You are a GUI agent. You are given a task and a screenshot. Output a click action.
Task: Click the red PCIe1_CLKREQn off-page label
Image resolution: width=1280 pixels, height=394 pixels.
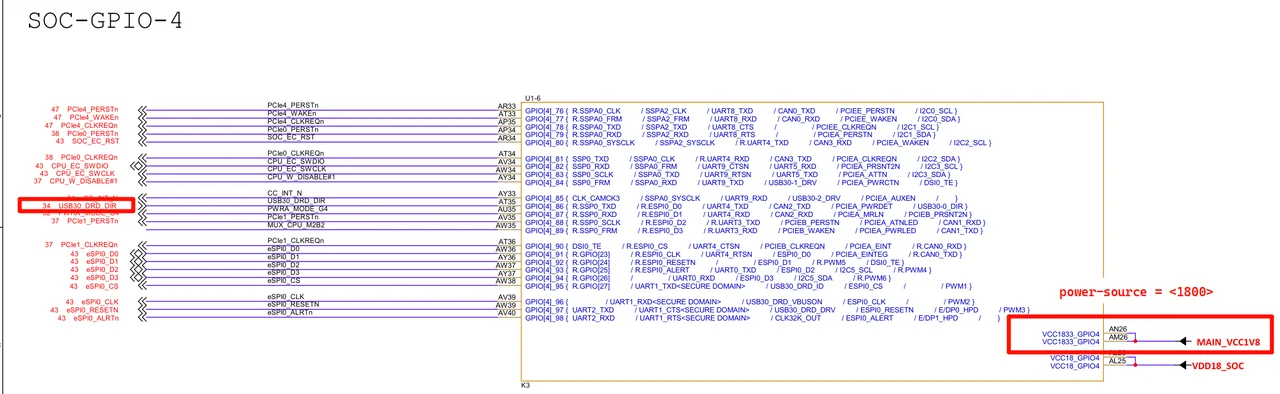(89, 245)
